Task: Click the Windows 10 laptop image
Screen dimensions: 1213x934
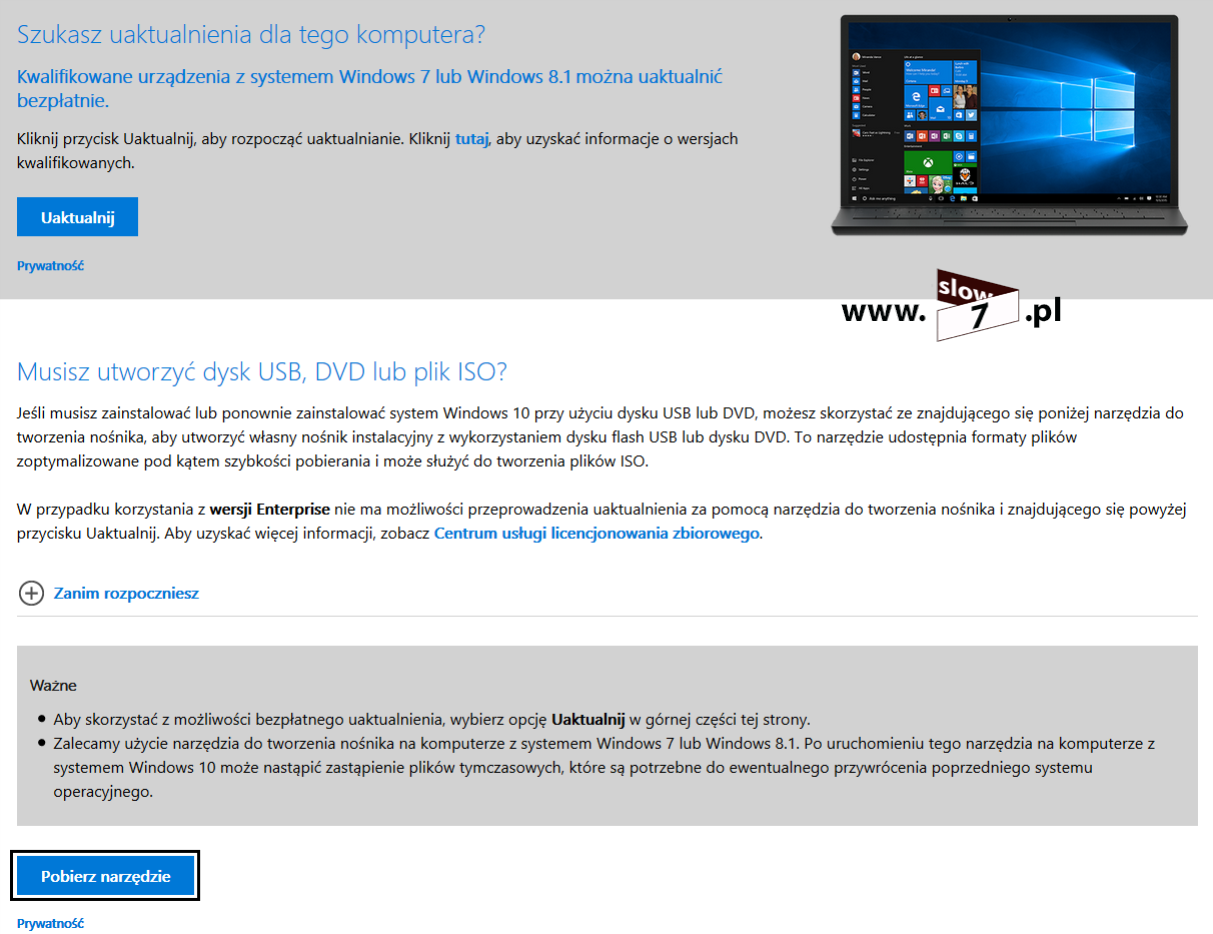Action: (1010, 125)
